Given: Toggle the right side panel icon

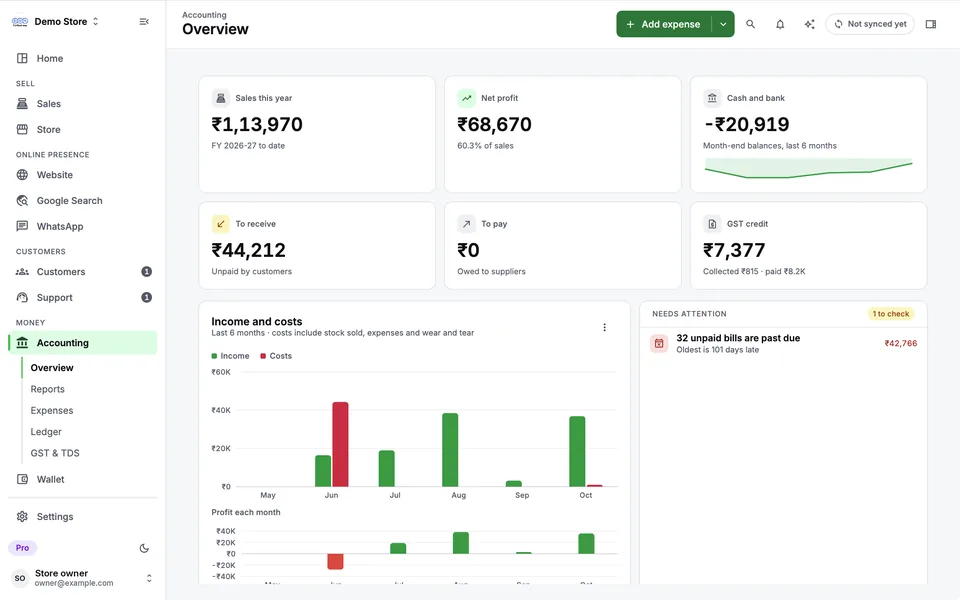Looking at the screenshot, I should coord(931,24).
